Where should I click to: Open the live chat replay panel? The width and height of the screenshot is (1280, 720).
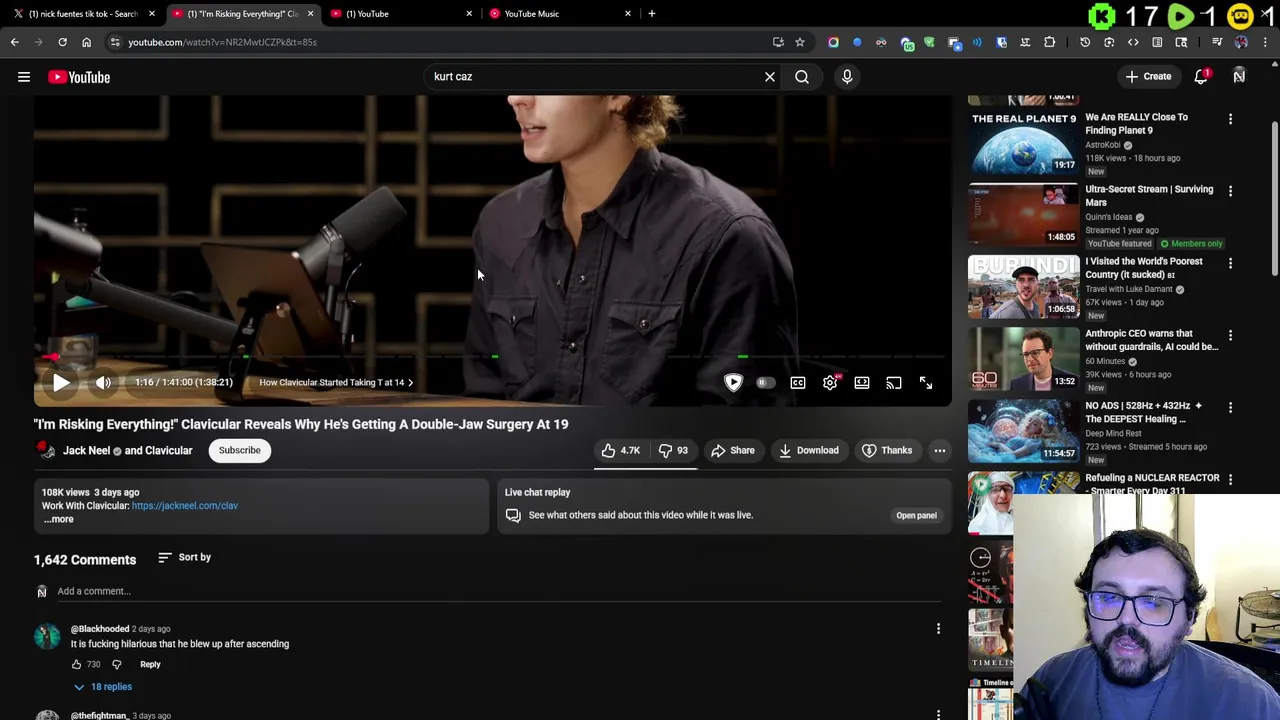916,515
